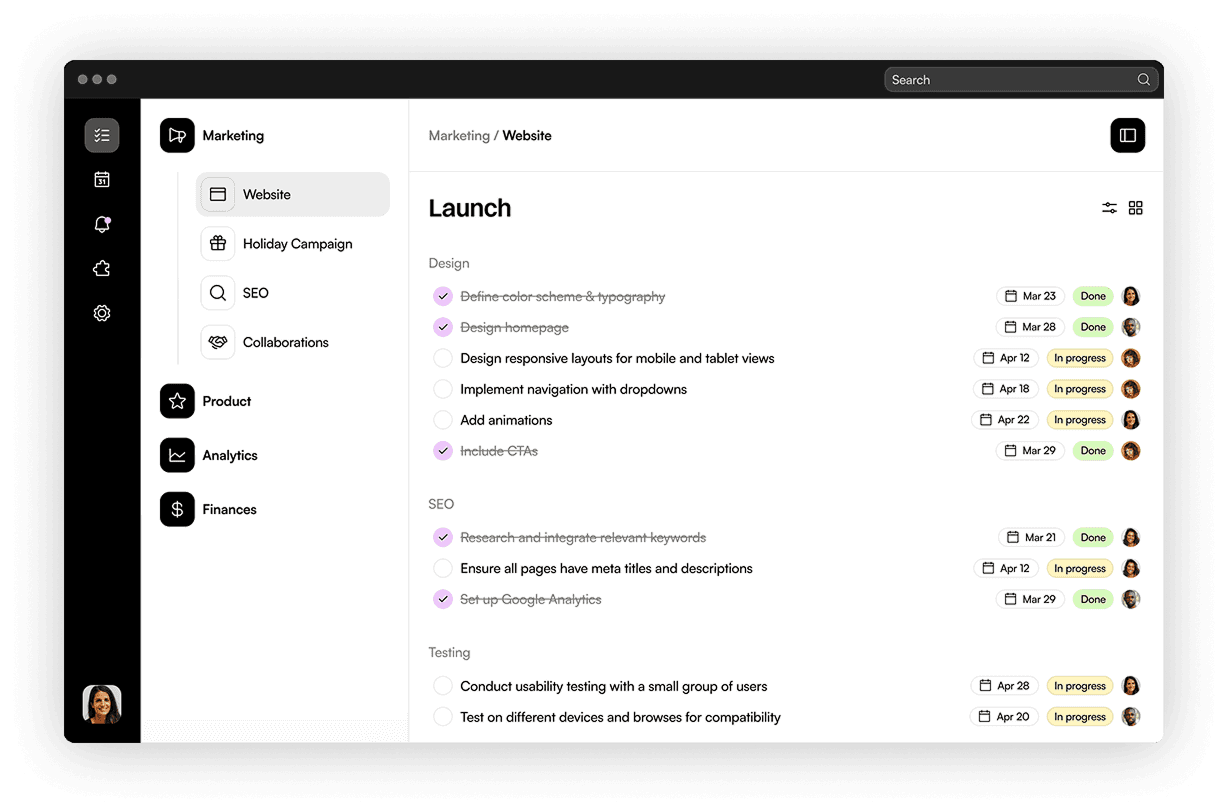The image size is (1228, 811).
Task: Mark Add animations as complete
Action: point(443,420)
